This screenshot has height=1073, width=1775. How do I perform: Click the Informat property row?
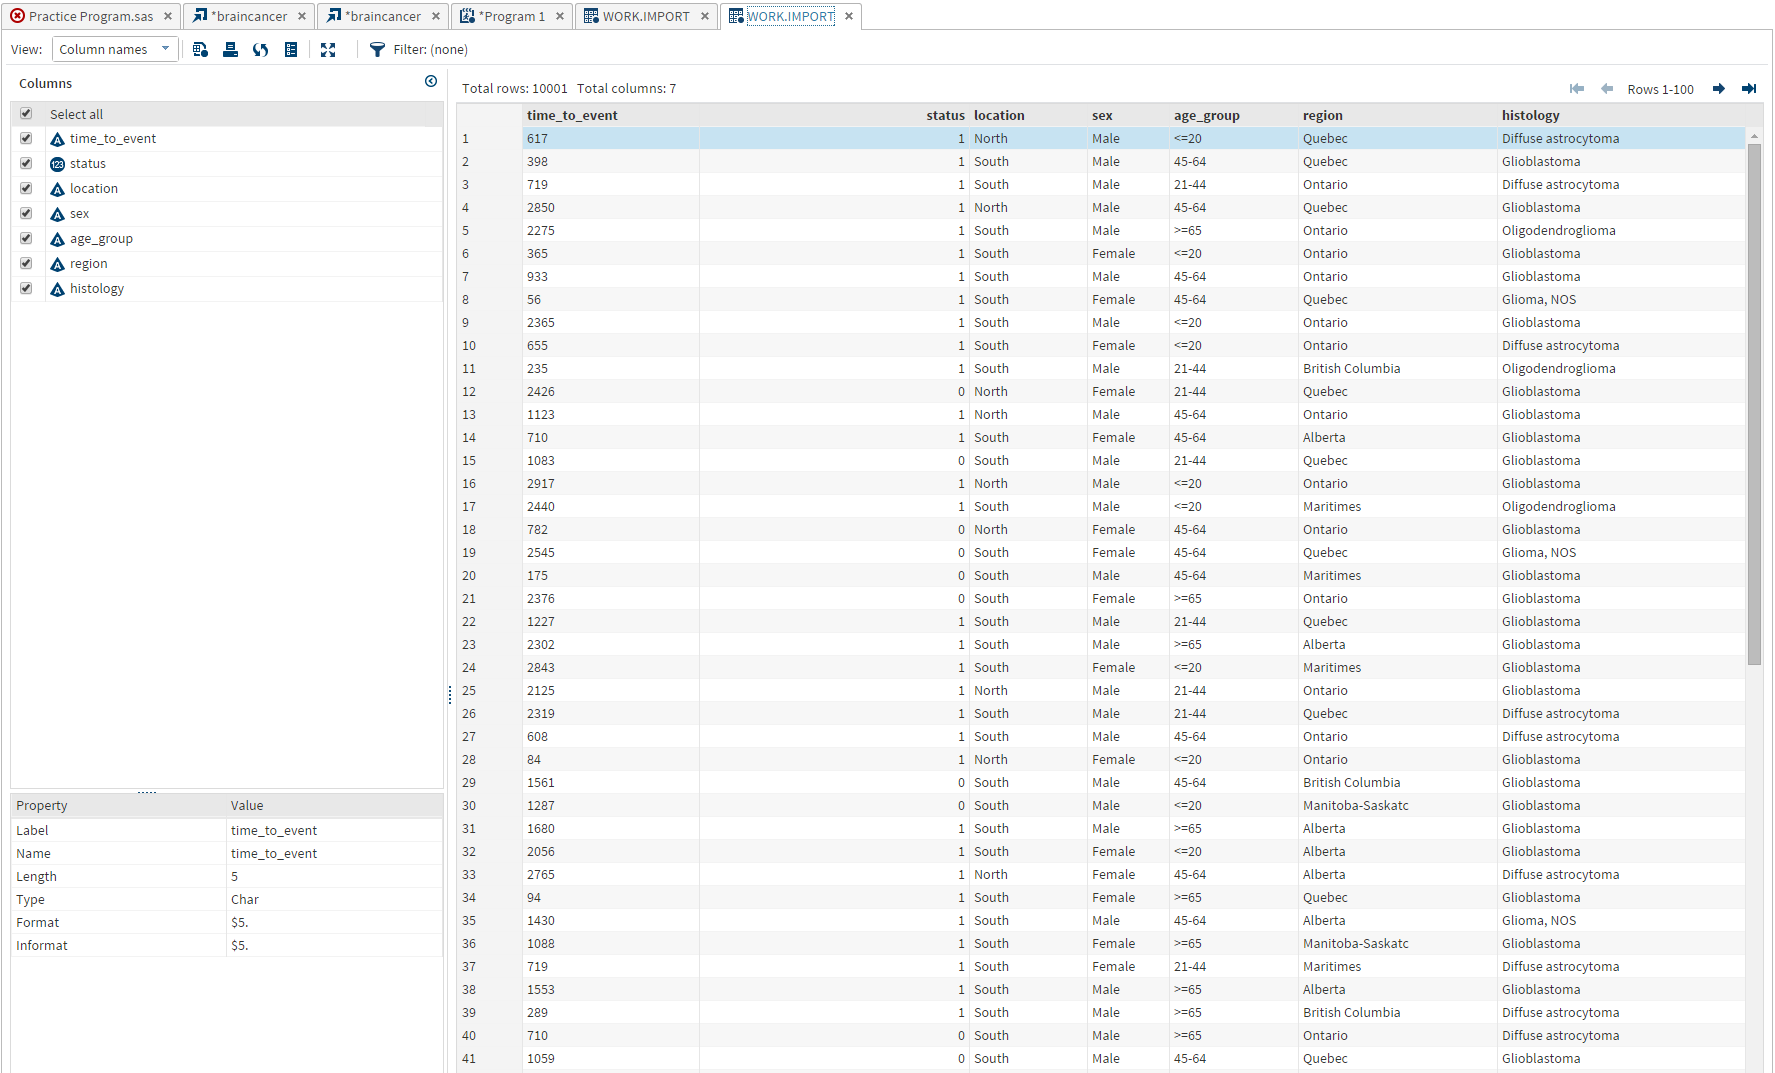pos(227,946)
